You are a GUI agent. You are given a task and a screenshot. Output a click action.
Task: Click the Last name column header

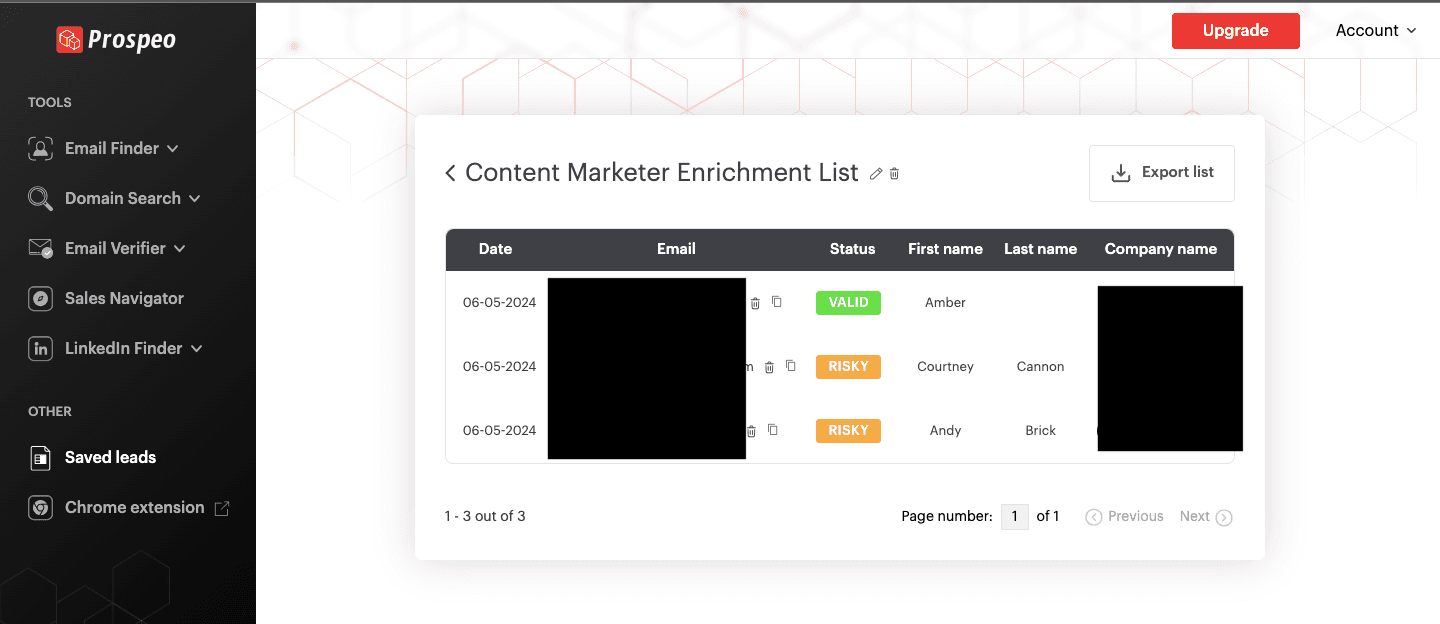(x=1040, y=249)
